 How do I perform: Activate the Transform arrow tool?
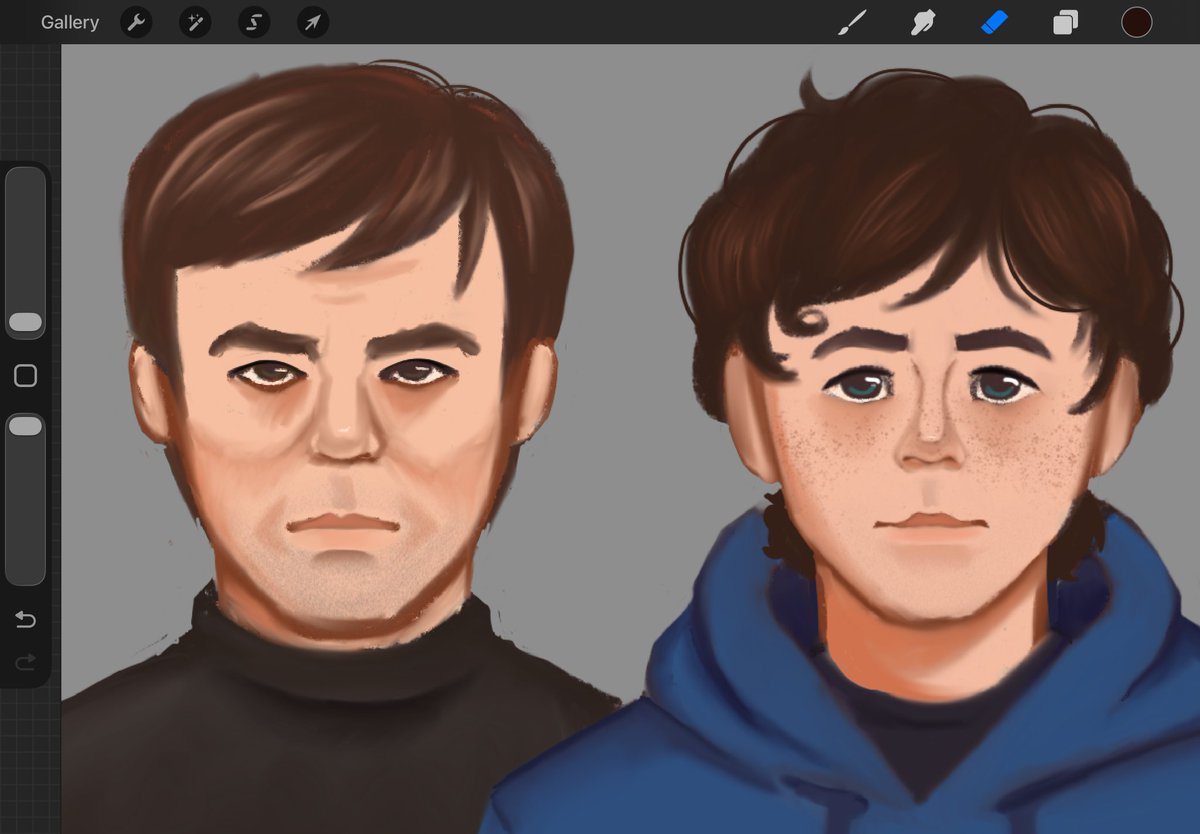[313, 22]
